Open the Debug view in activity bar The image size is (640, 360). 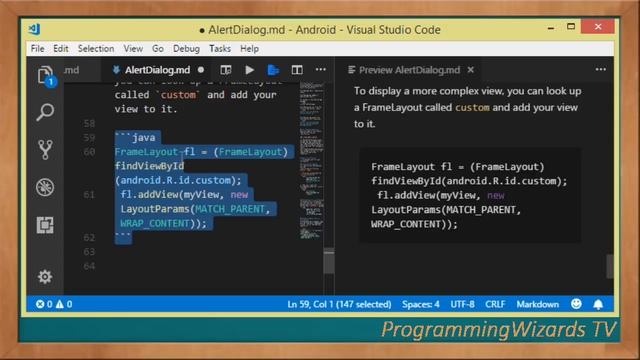(x=45, y=187)
